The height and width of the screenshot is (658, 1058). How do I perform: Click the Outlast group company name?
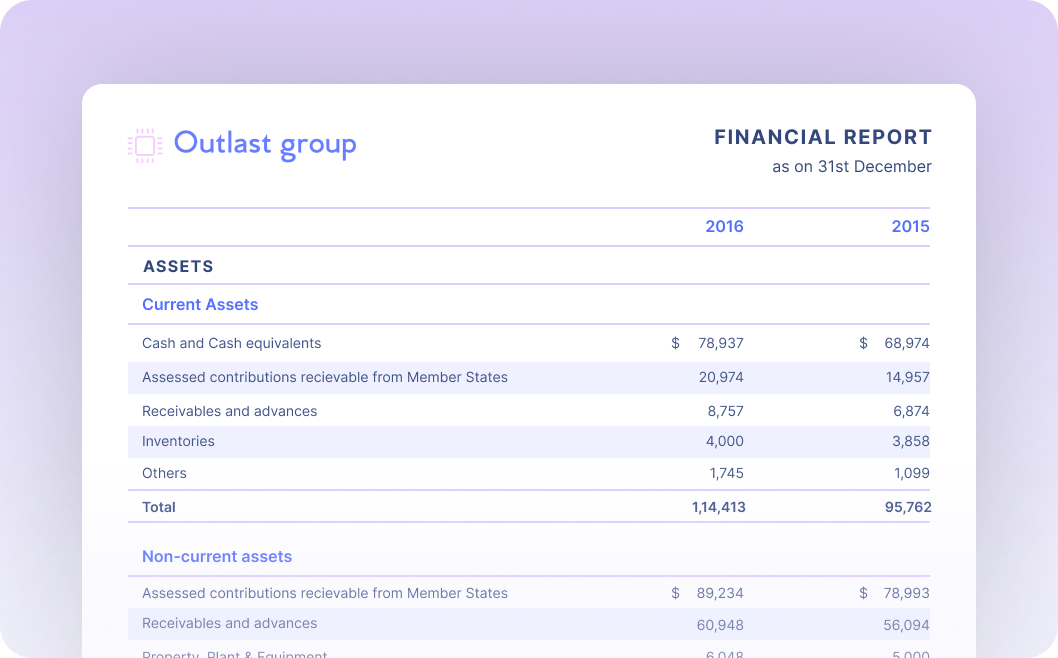(265, 144)
